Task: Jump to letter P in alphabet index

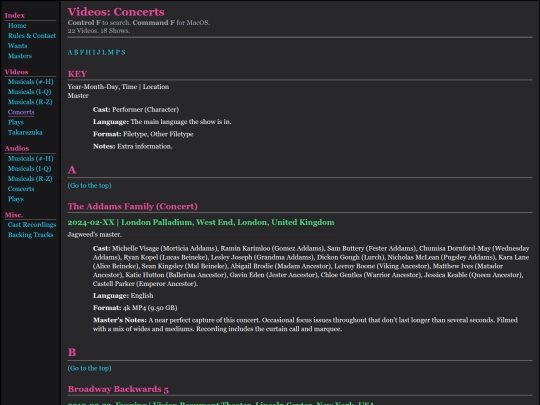Action: pos(118,52)
